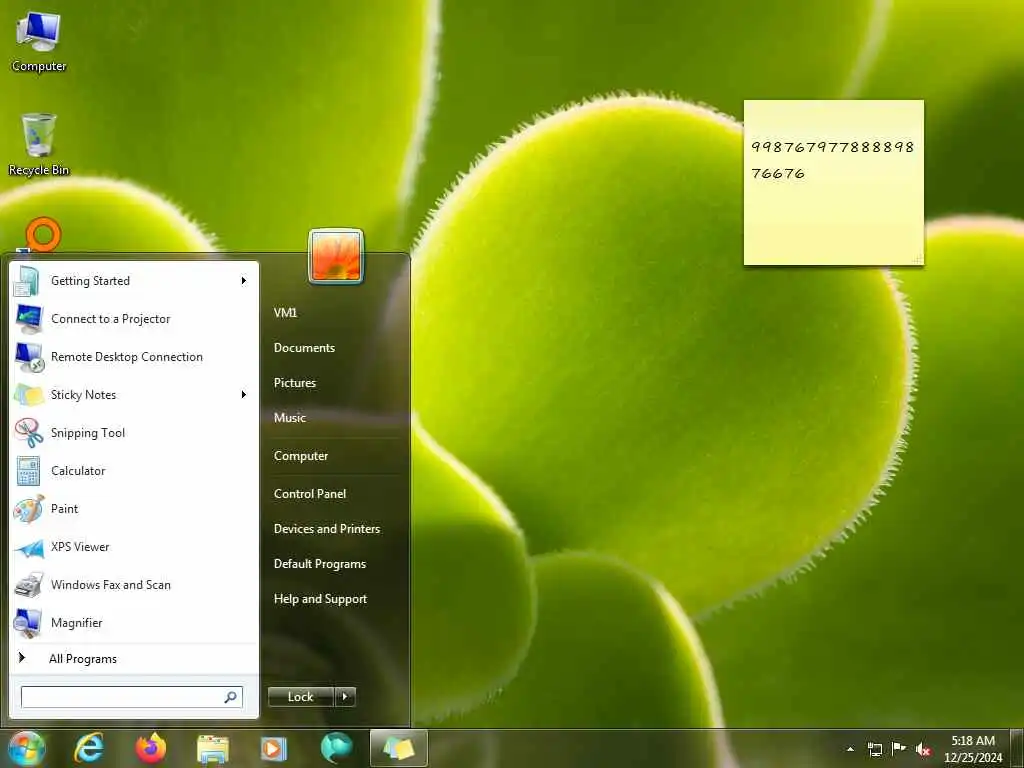The width and height of the screenshot is (1024, 768).
Task: Open the Recycle Bin desktop icon
Action: coord(39,145)
